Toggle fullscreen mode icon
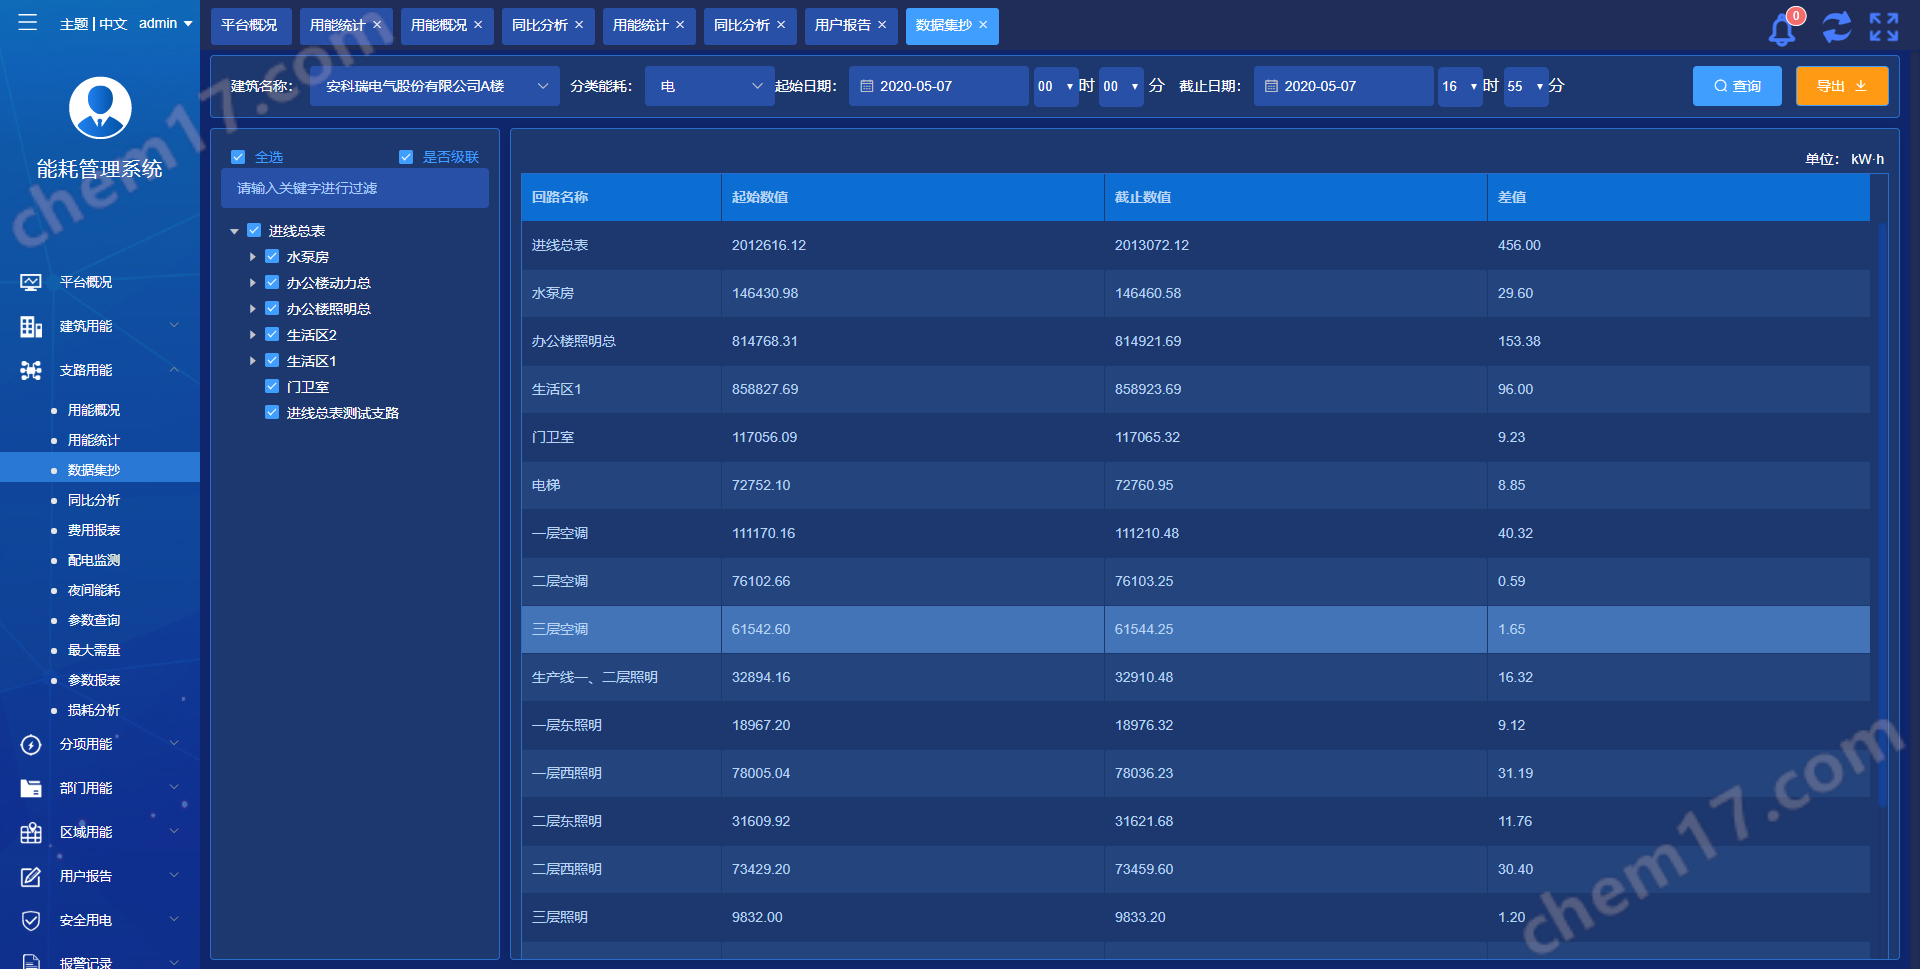Image resolution: width=1920 pixels, height=969 pixels. coord(1884,27)
